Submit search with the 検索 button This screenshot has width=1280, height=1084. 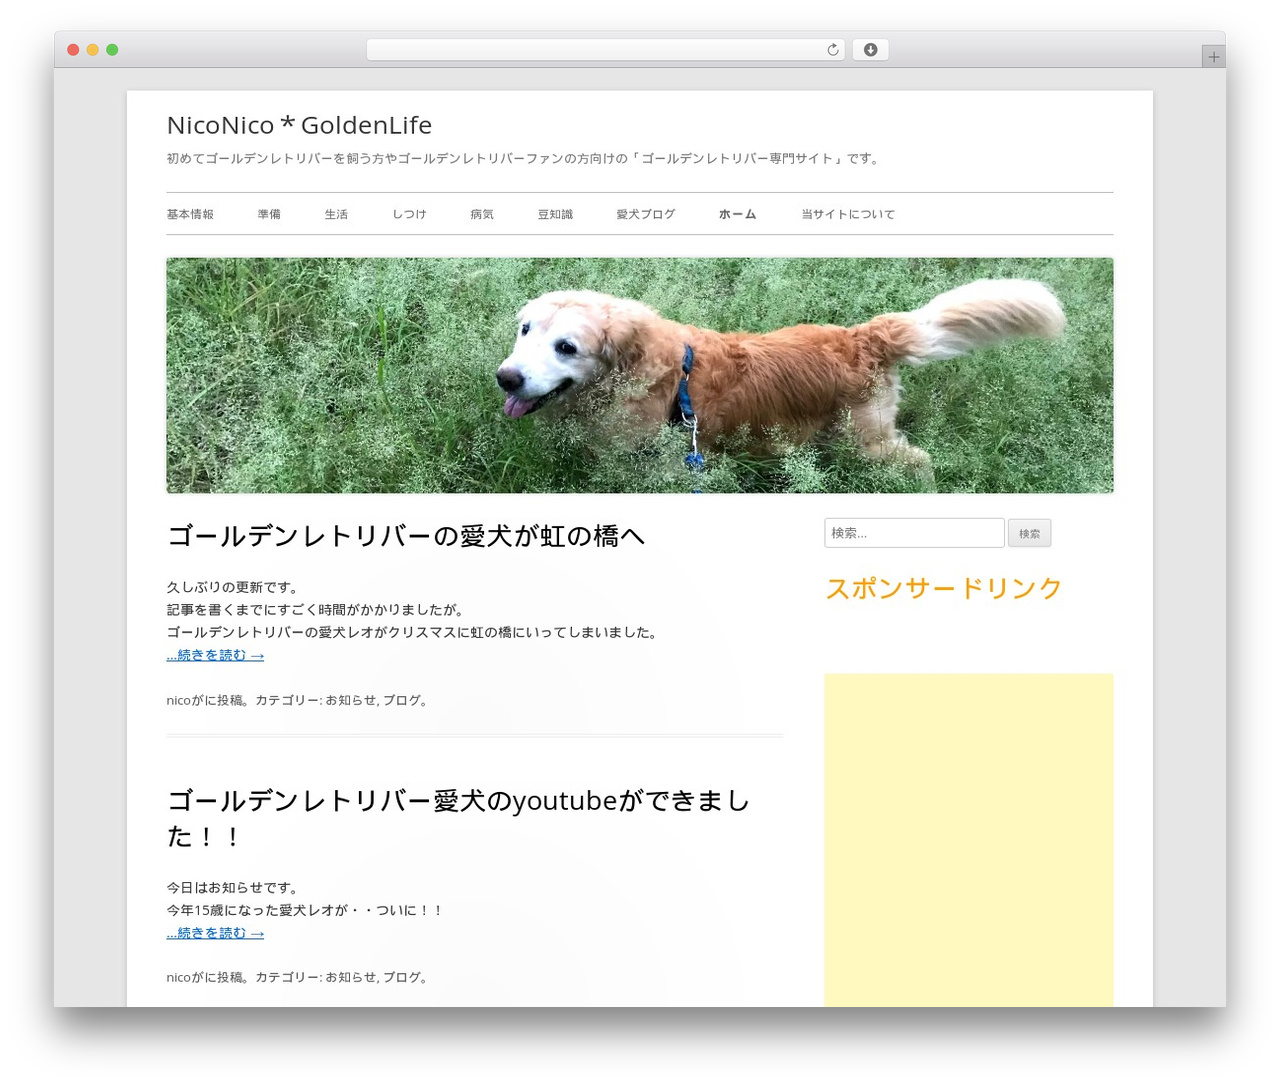pyautogui.click(x=1029, y=533)
